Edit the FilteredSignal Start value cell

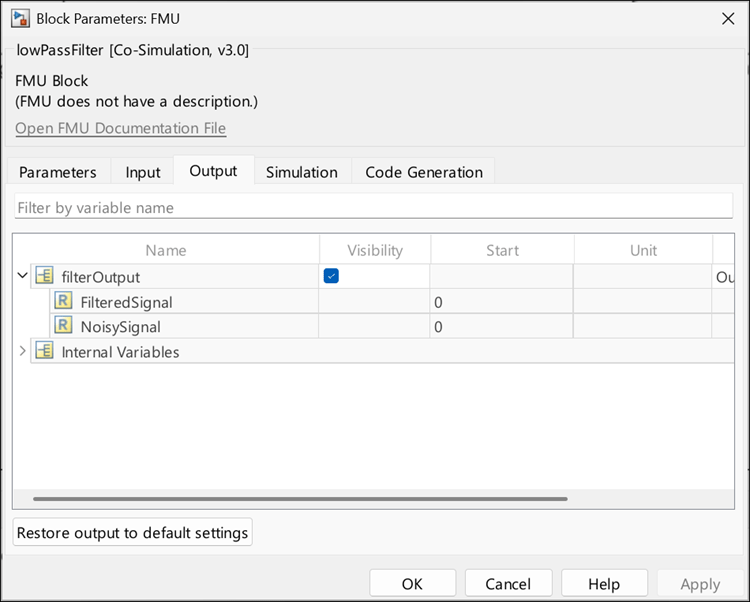click(x=501, y=302)
